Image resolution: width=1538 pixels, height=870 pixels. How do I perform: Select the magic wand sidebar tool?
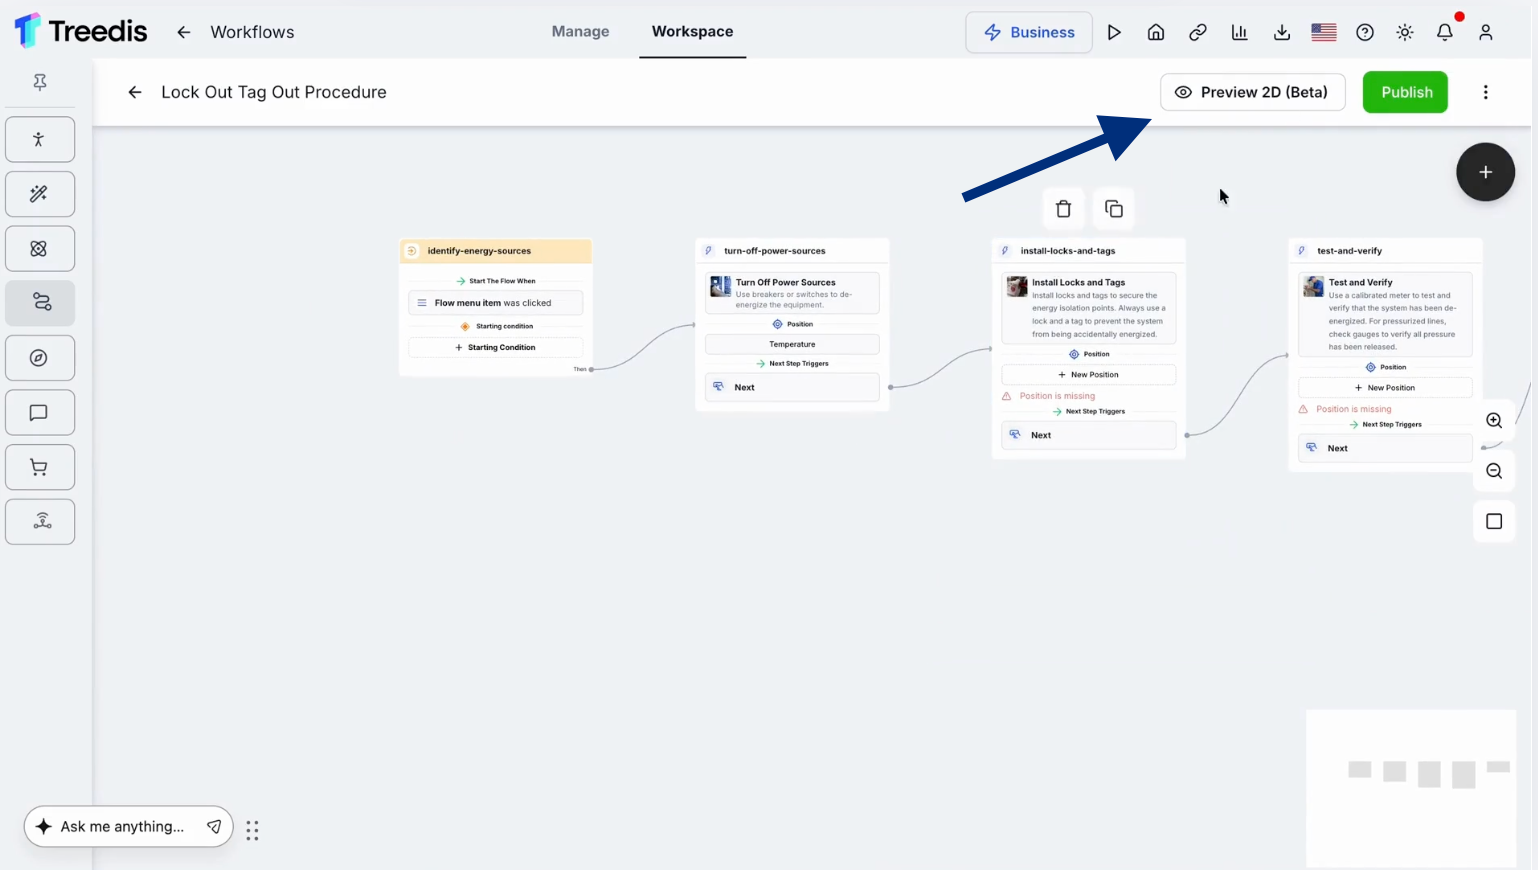pyautogui.click(x=40, y=194)
